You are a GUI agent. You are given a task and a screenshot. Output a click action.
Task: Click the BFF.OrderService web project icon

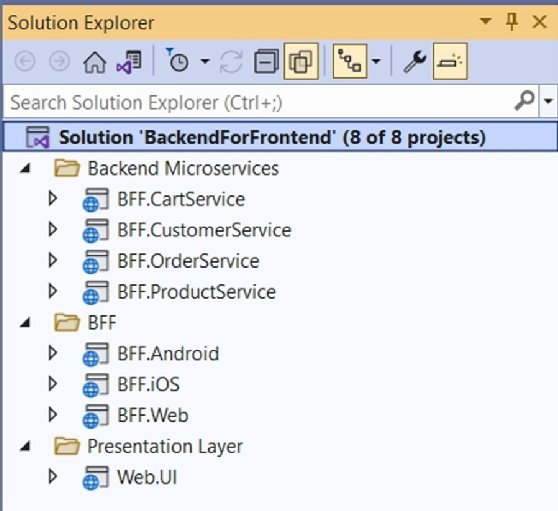point(95,262)
